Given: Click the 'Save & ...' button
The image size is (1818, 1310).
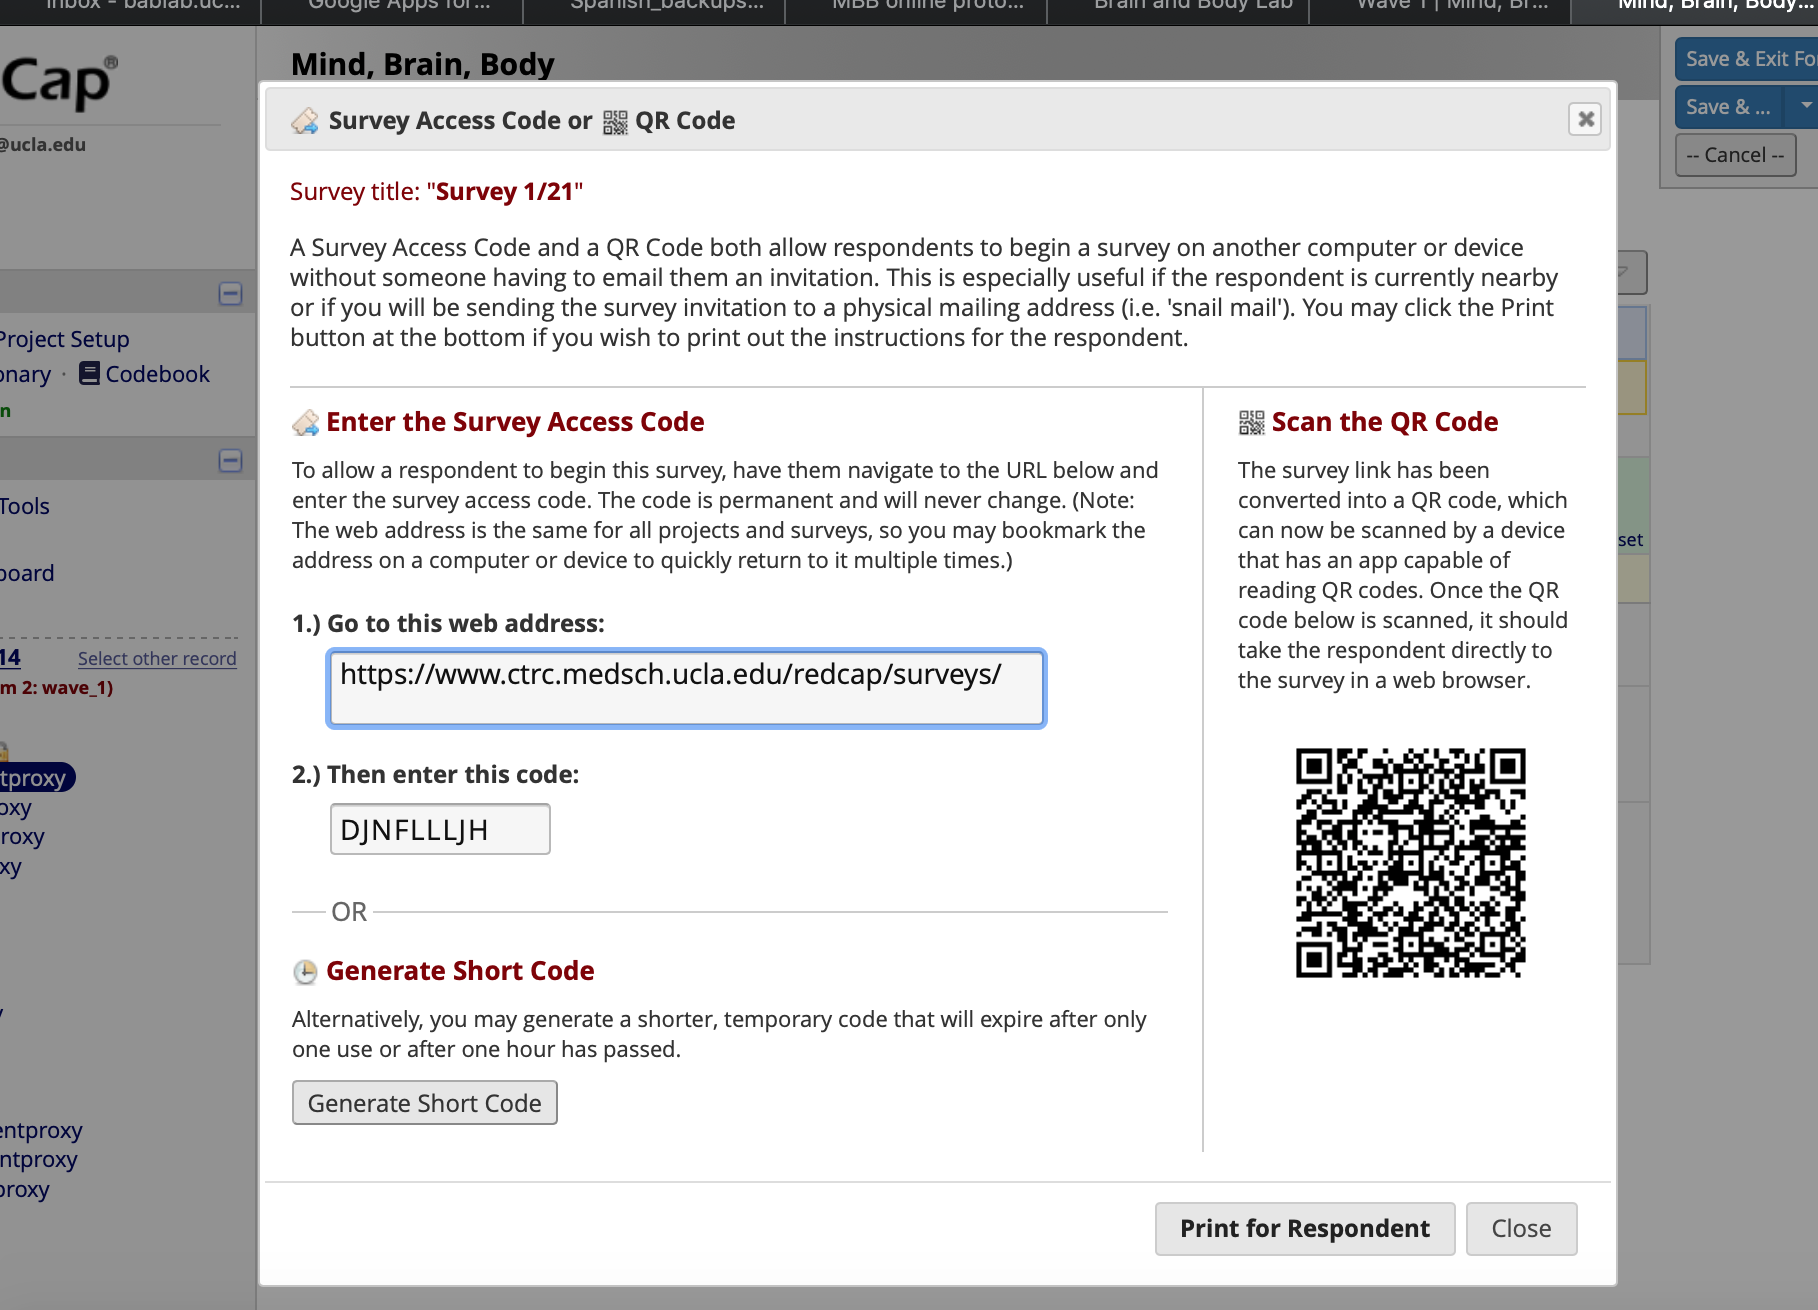Looking at the screenshot, I should pyautogui.click(x=1728, y=107).
